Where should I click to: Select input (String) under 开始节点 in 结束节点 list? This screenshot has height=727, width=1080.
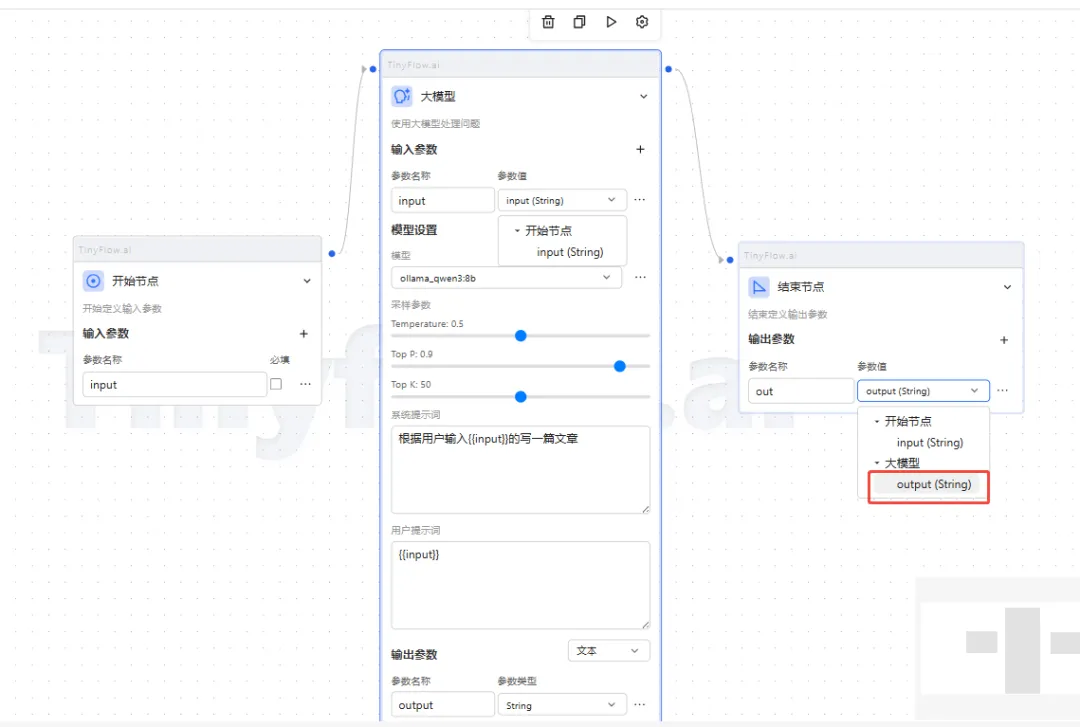click(929, 443)
